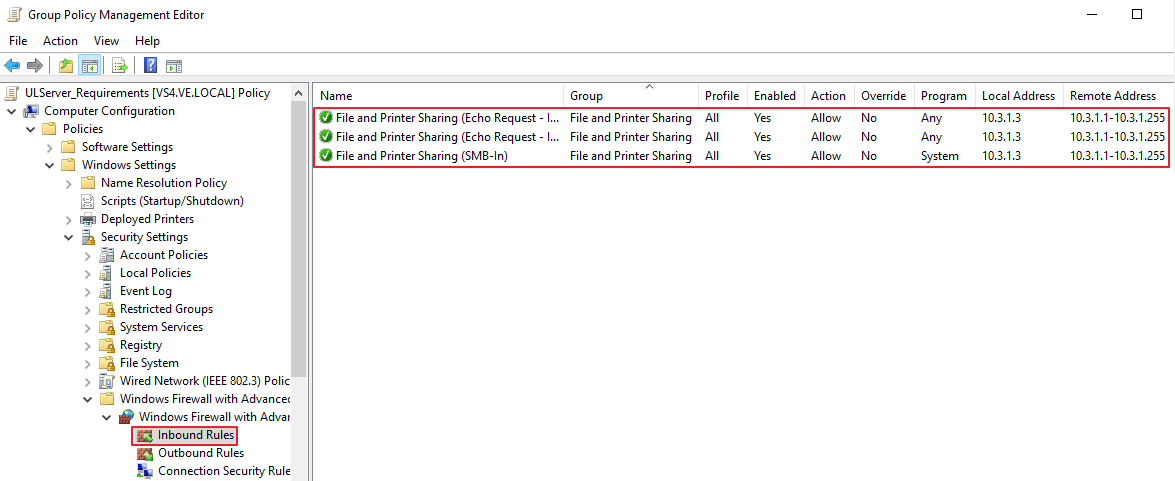The width and height of the screenshot is (1175, 481).
Task: Click the Wired Network (IEEE 802.3) icon
Action: [106, 381]
